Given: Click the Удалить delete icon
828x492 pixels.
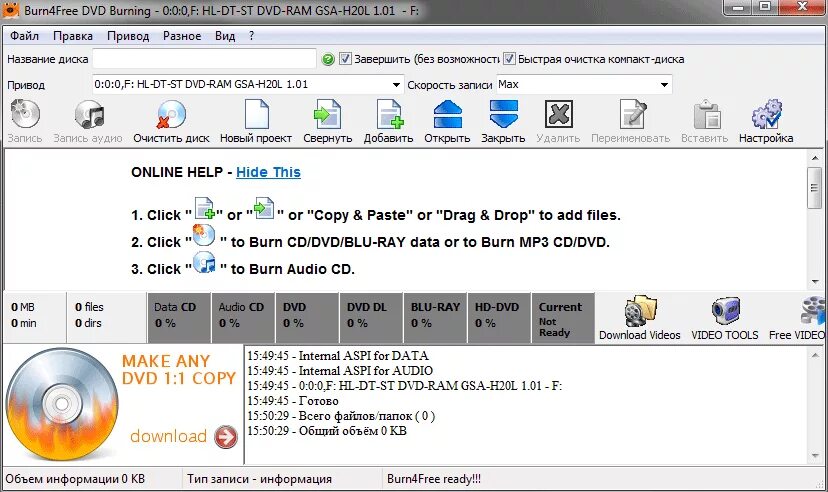Looking at the screenshot, I should (x=559, y=114).
